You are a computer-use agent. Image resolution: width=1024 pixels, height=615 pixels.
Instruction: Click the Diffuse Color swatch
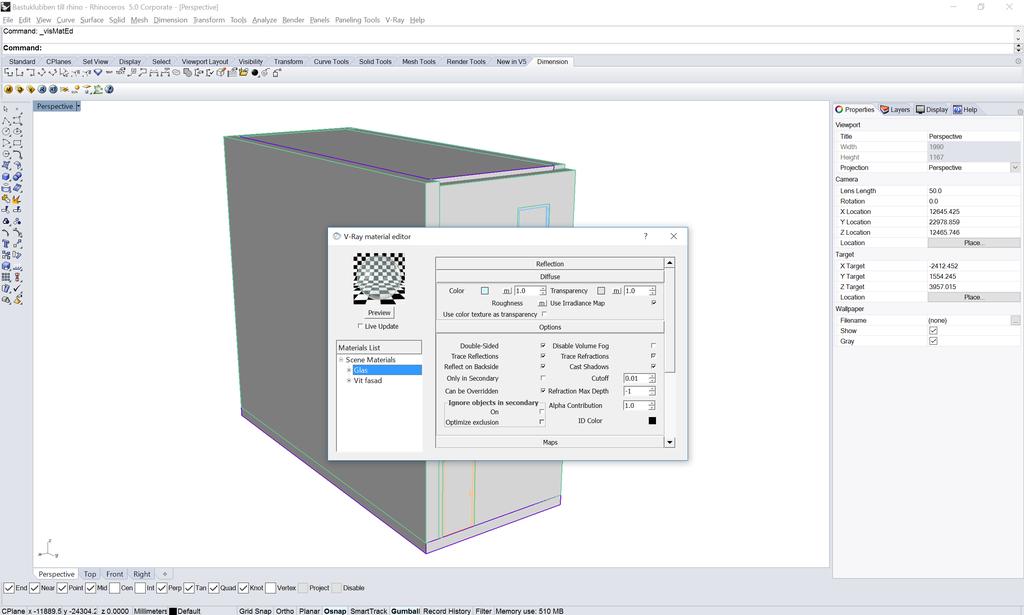point(485,291)
